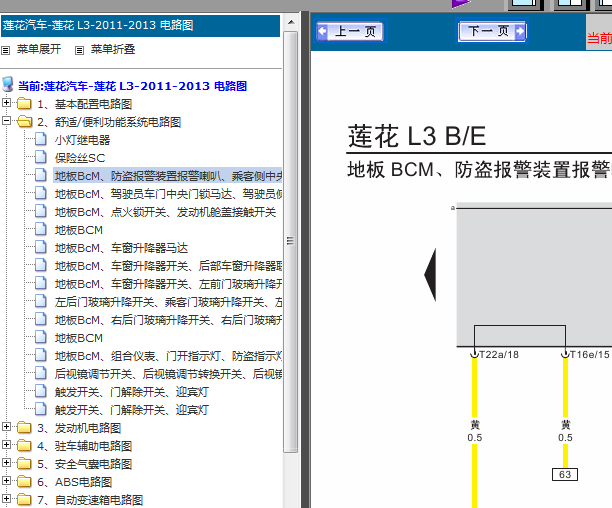Open the 小灯继电器 diagram page

click(x=82, y=140)
